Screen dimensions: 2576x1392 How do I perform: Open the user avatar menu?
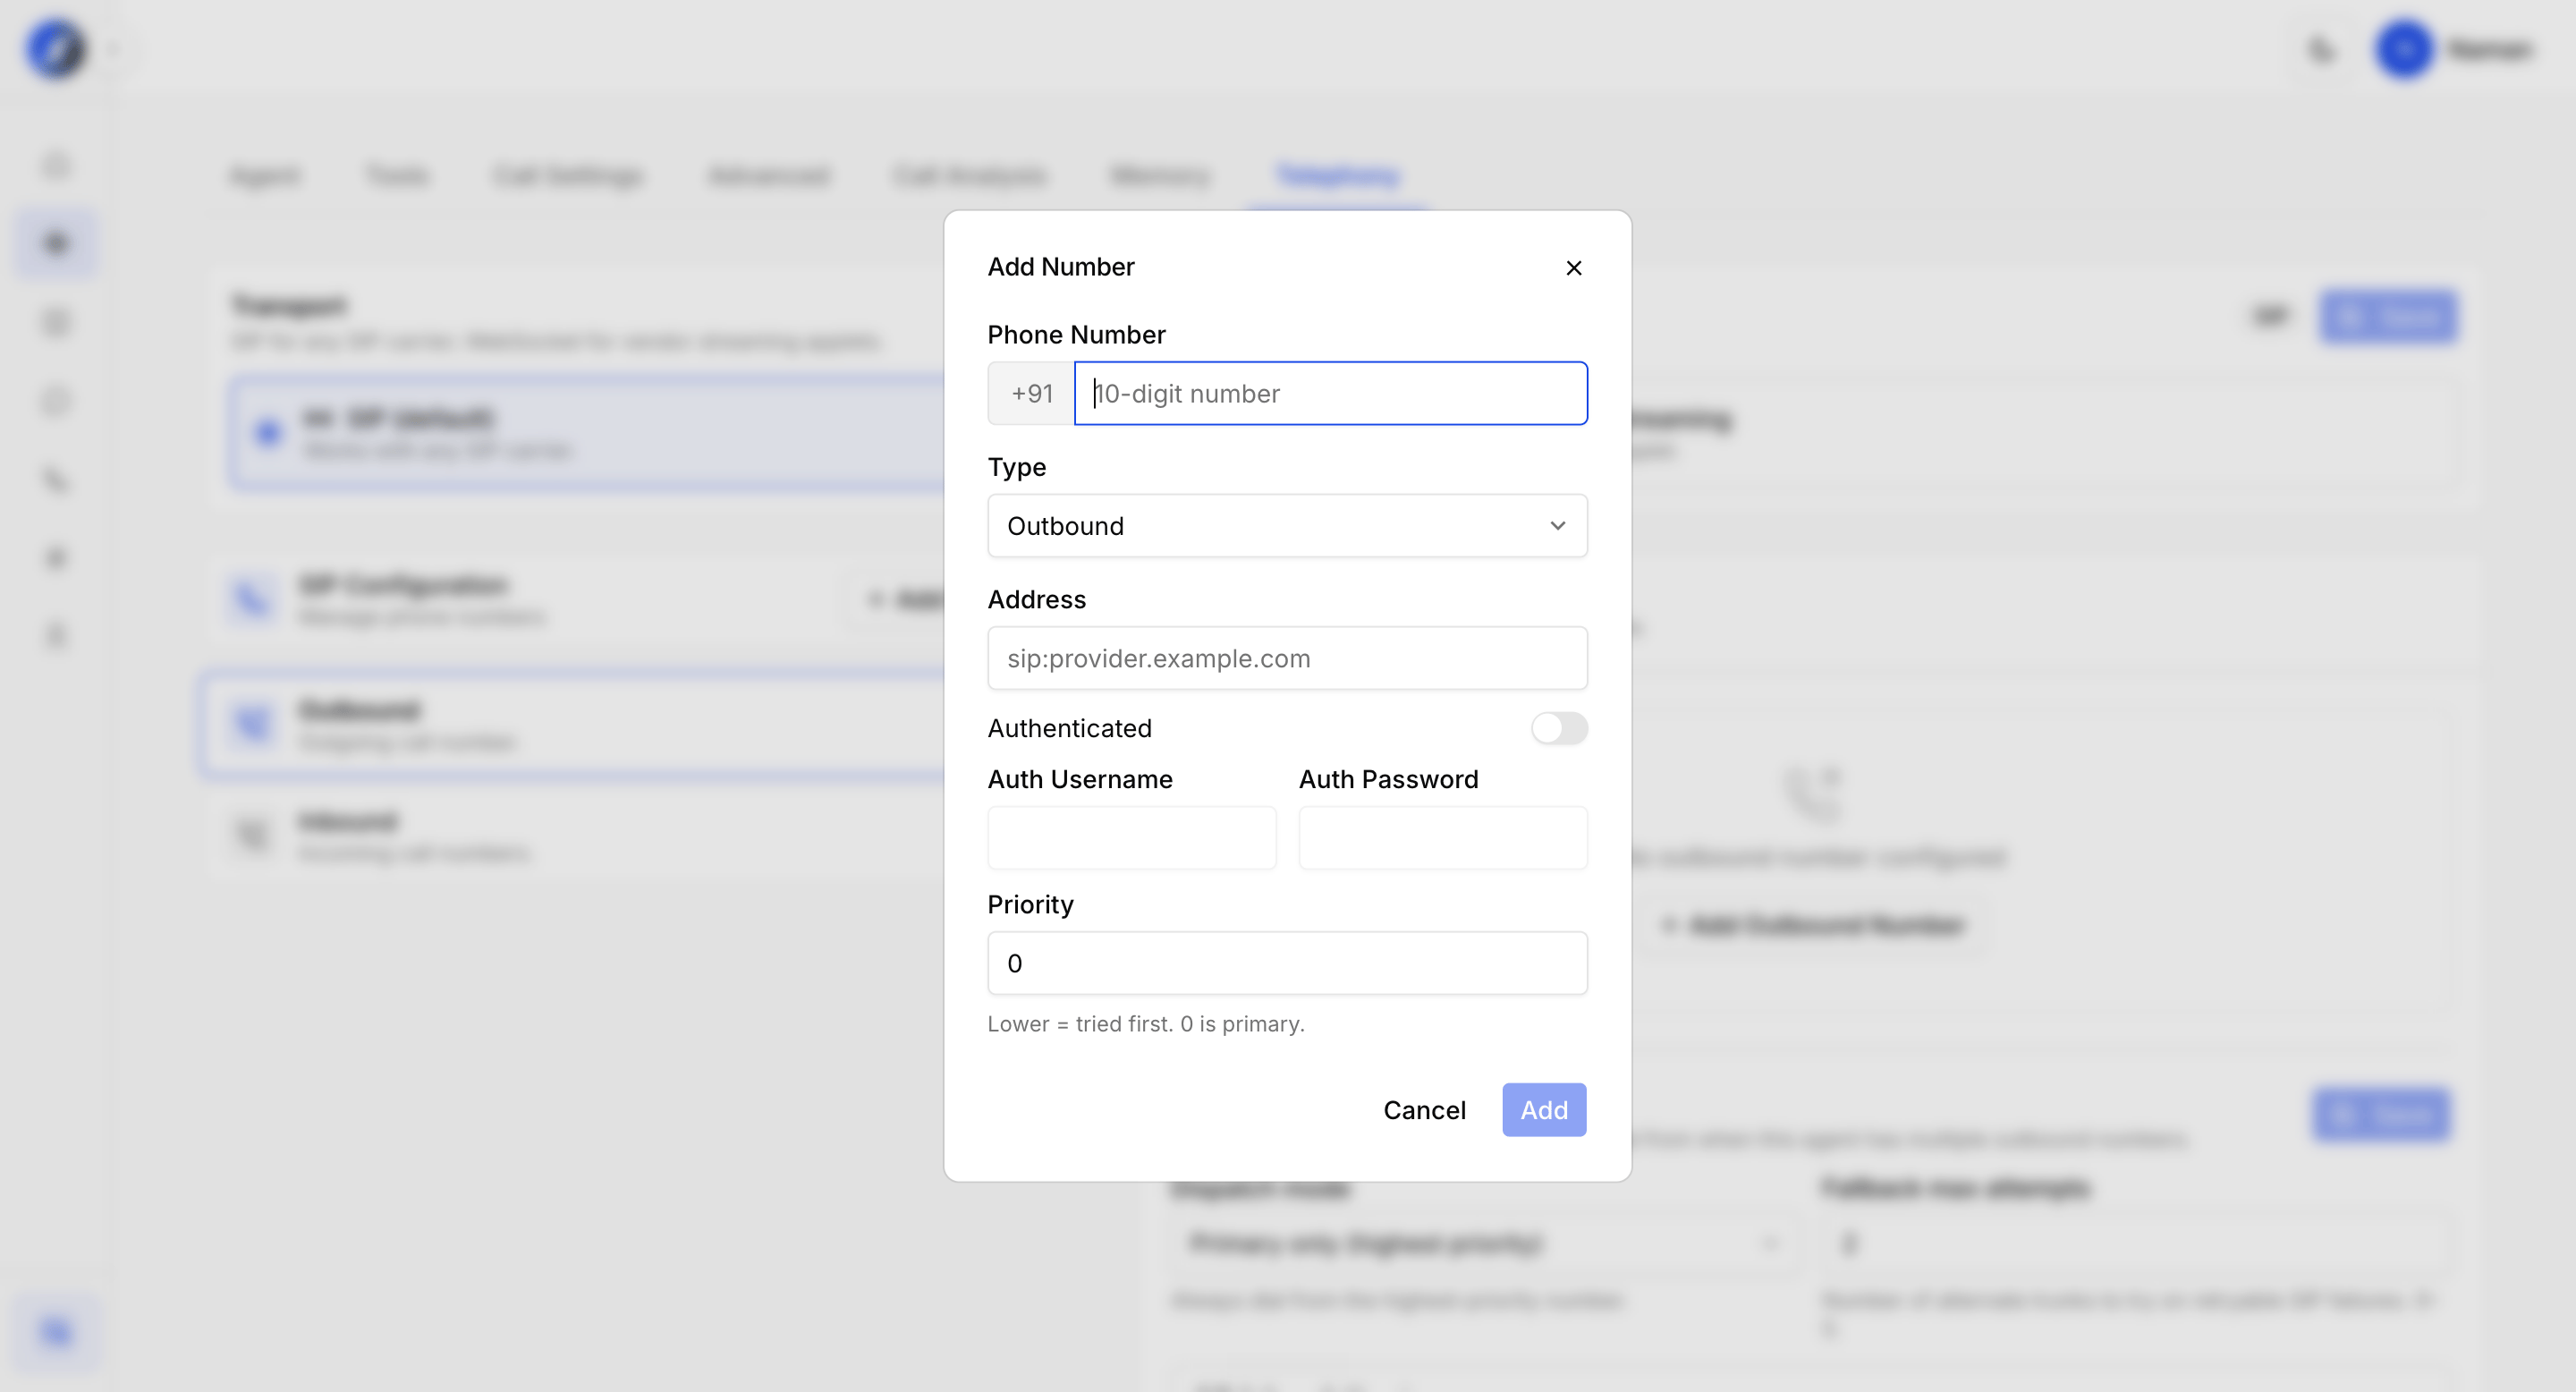pyautogui.click(x=2403, y=48)
